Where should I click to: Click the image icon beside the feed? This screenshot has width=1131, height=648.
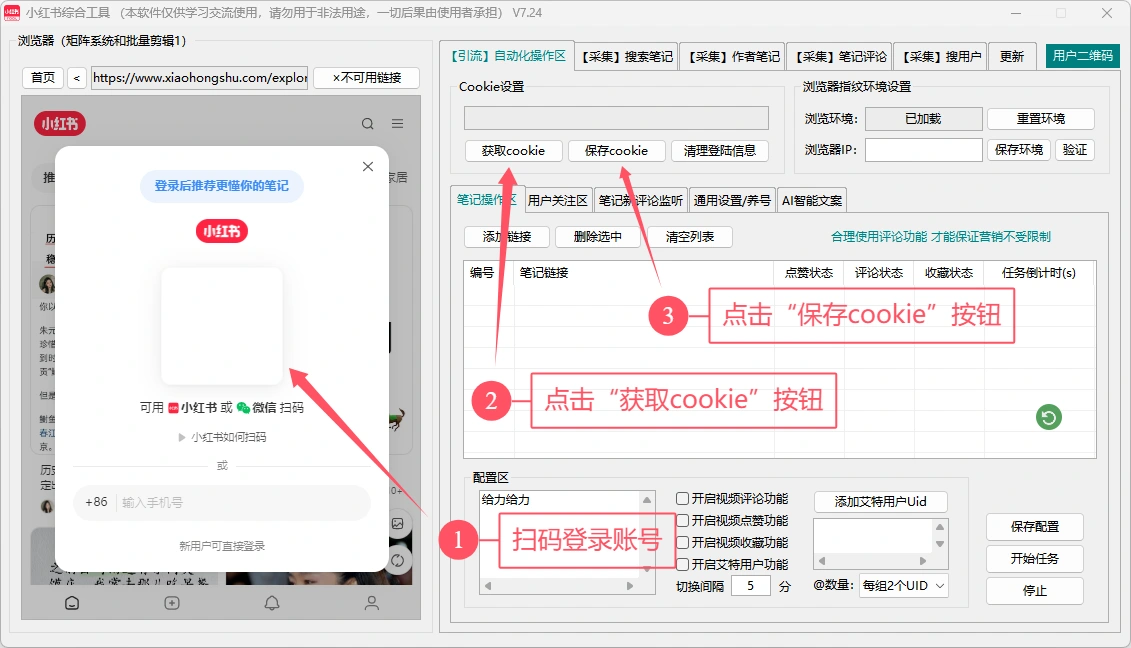click(397, 524)
